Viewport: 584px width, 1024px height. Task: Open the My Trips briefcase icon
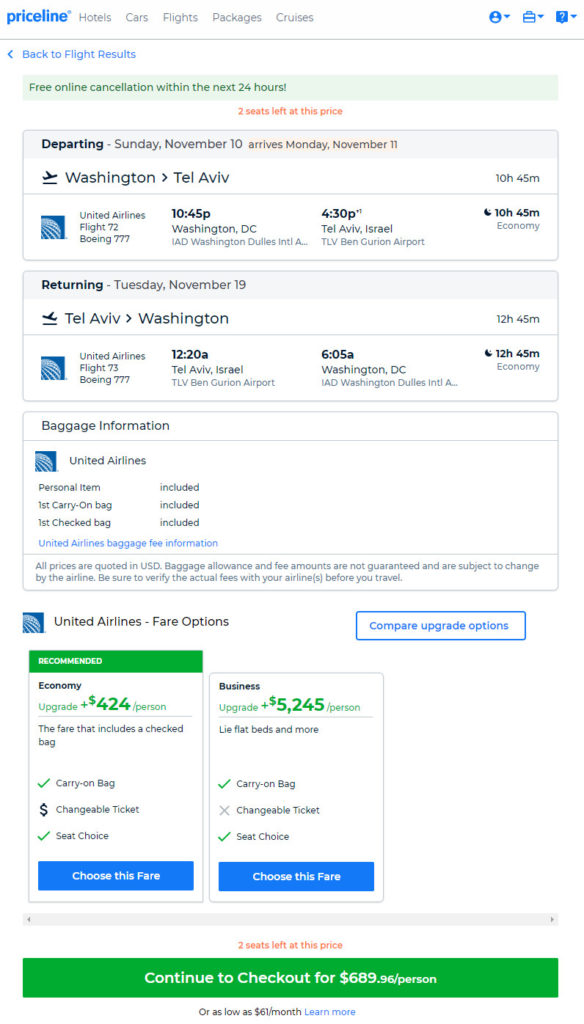click(532, 18)
